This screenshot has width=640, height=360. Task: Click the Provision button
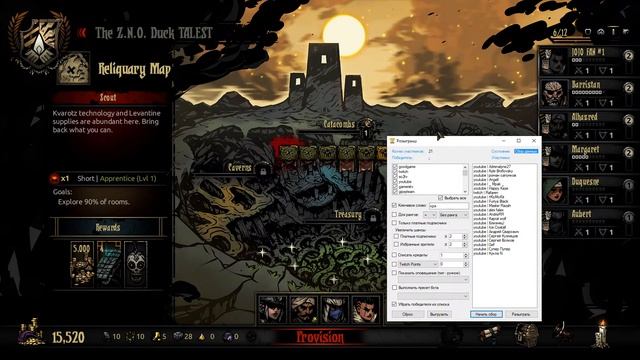point(320,337)
